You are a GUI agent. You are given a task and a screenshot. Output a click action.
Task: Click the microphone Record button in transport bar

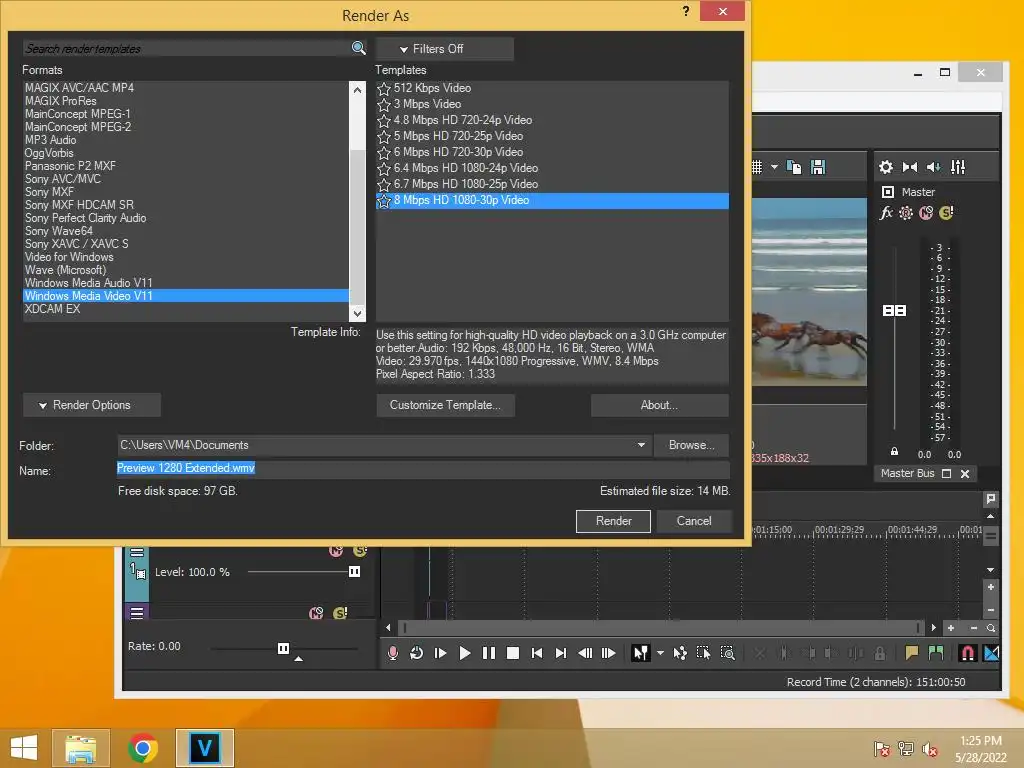click(x=392, y=653)
